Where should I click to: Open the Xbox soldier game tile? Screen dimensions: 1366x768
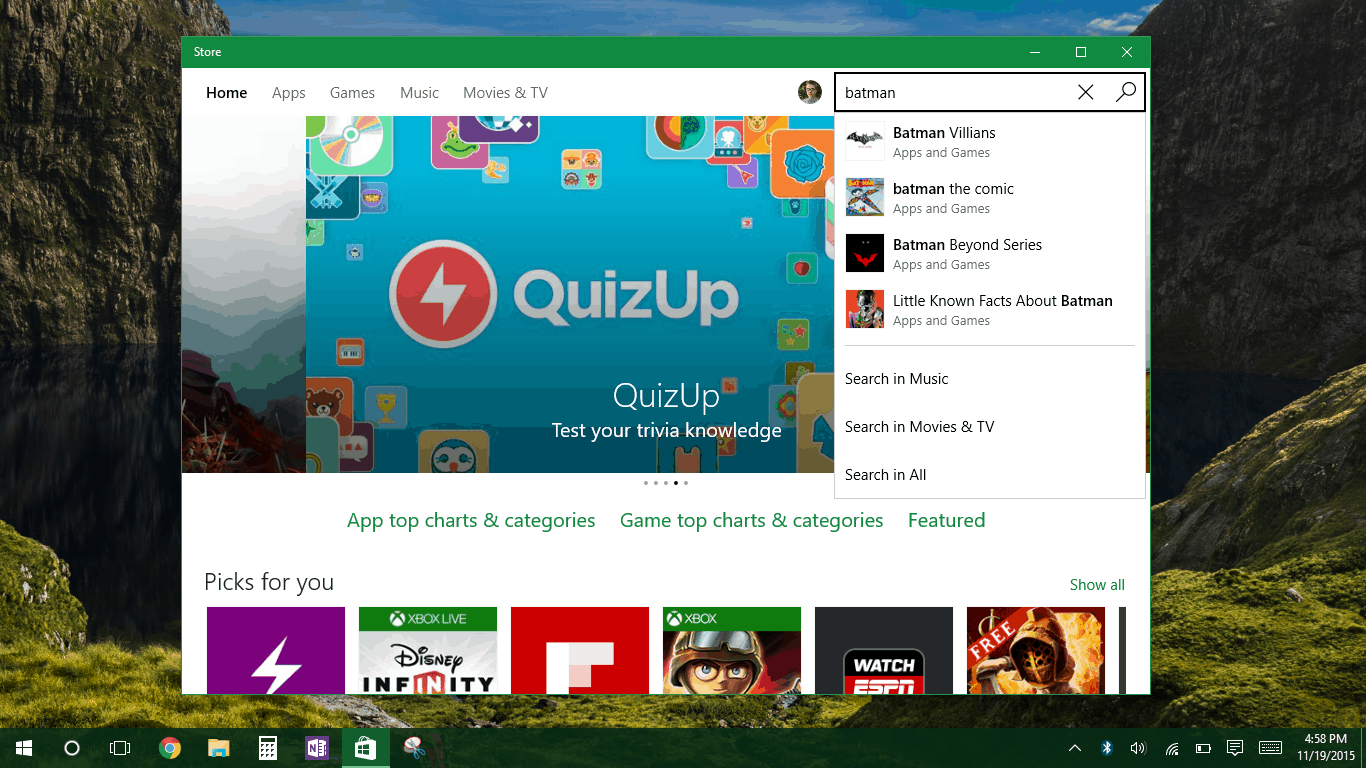click(x=732, y=650)
